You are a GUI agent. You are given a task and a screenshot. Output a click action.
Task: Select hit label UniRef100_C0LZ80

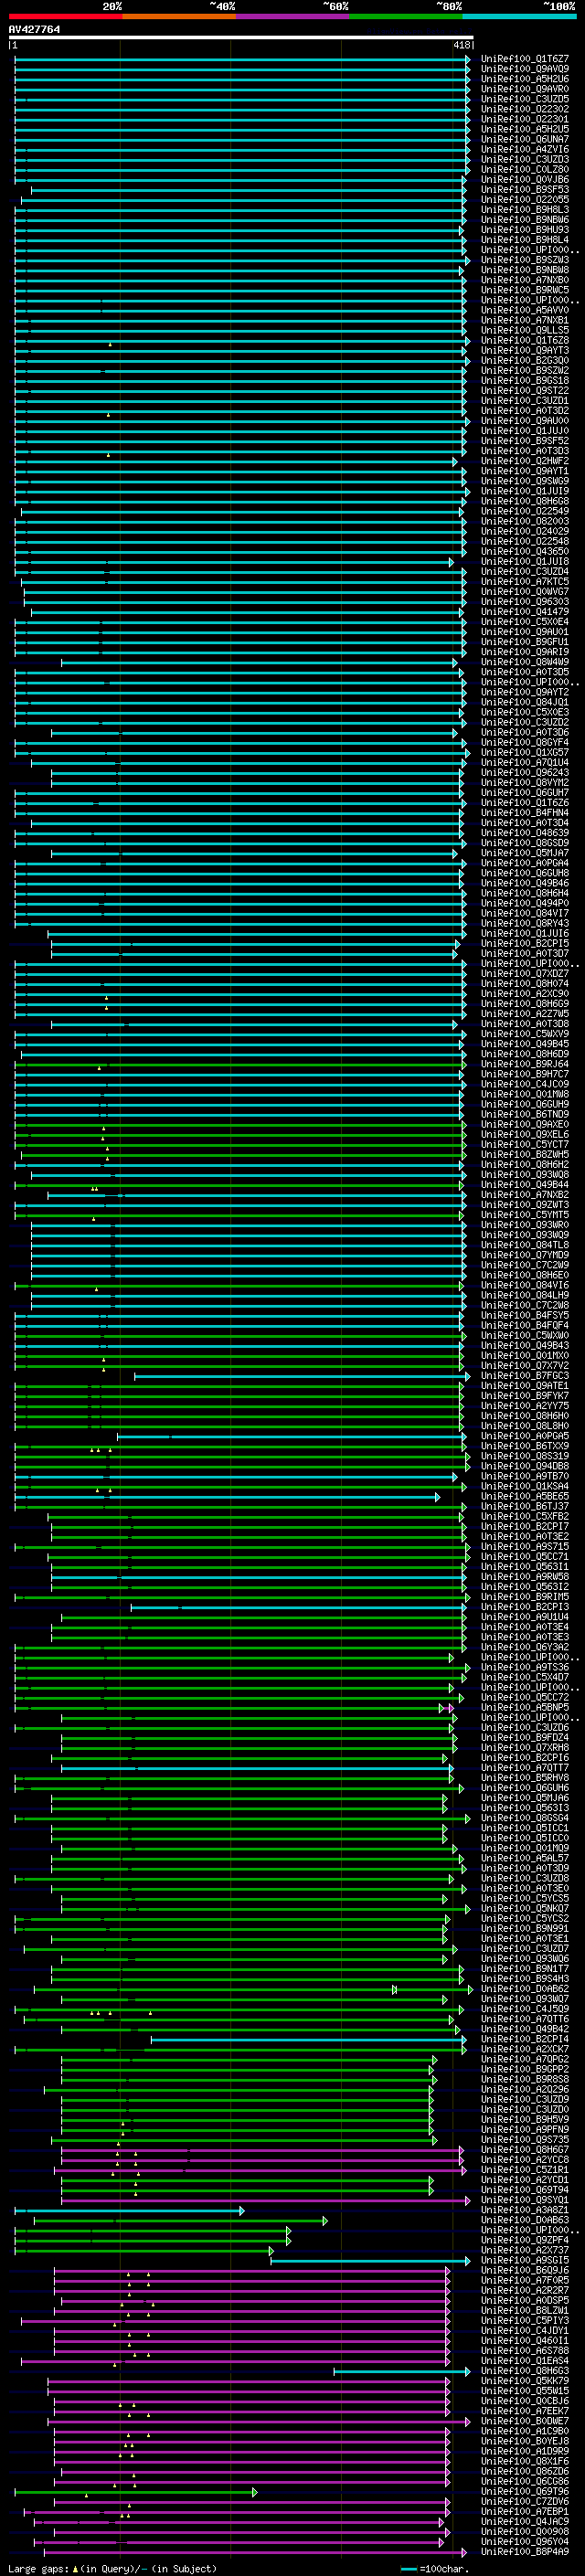pyautogui.click(x=524, y=170)
